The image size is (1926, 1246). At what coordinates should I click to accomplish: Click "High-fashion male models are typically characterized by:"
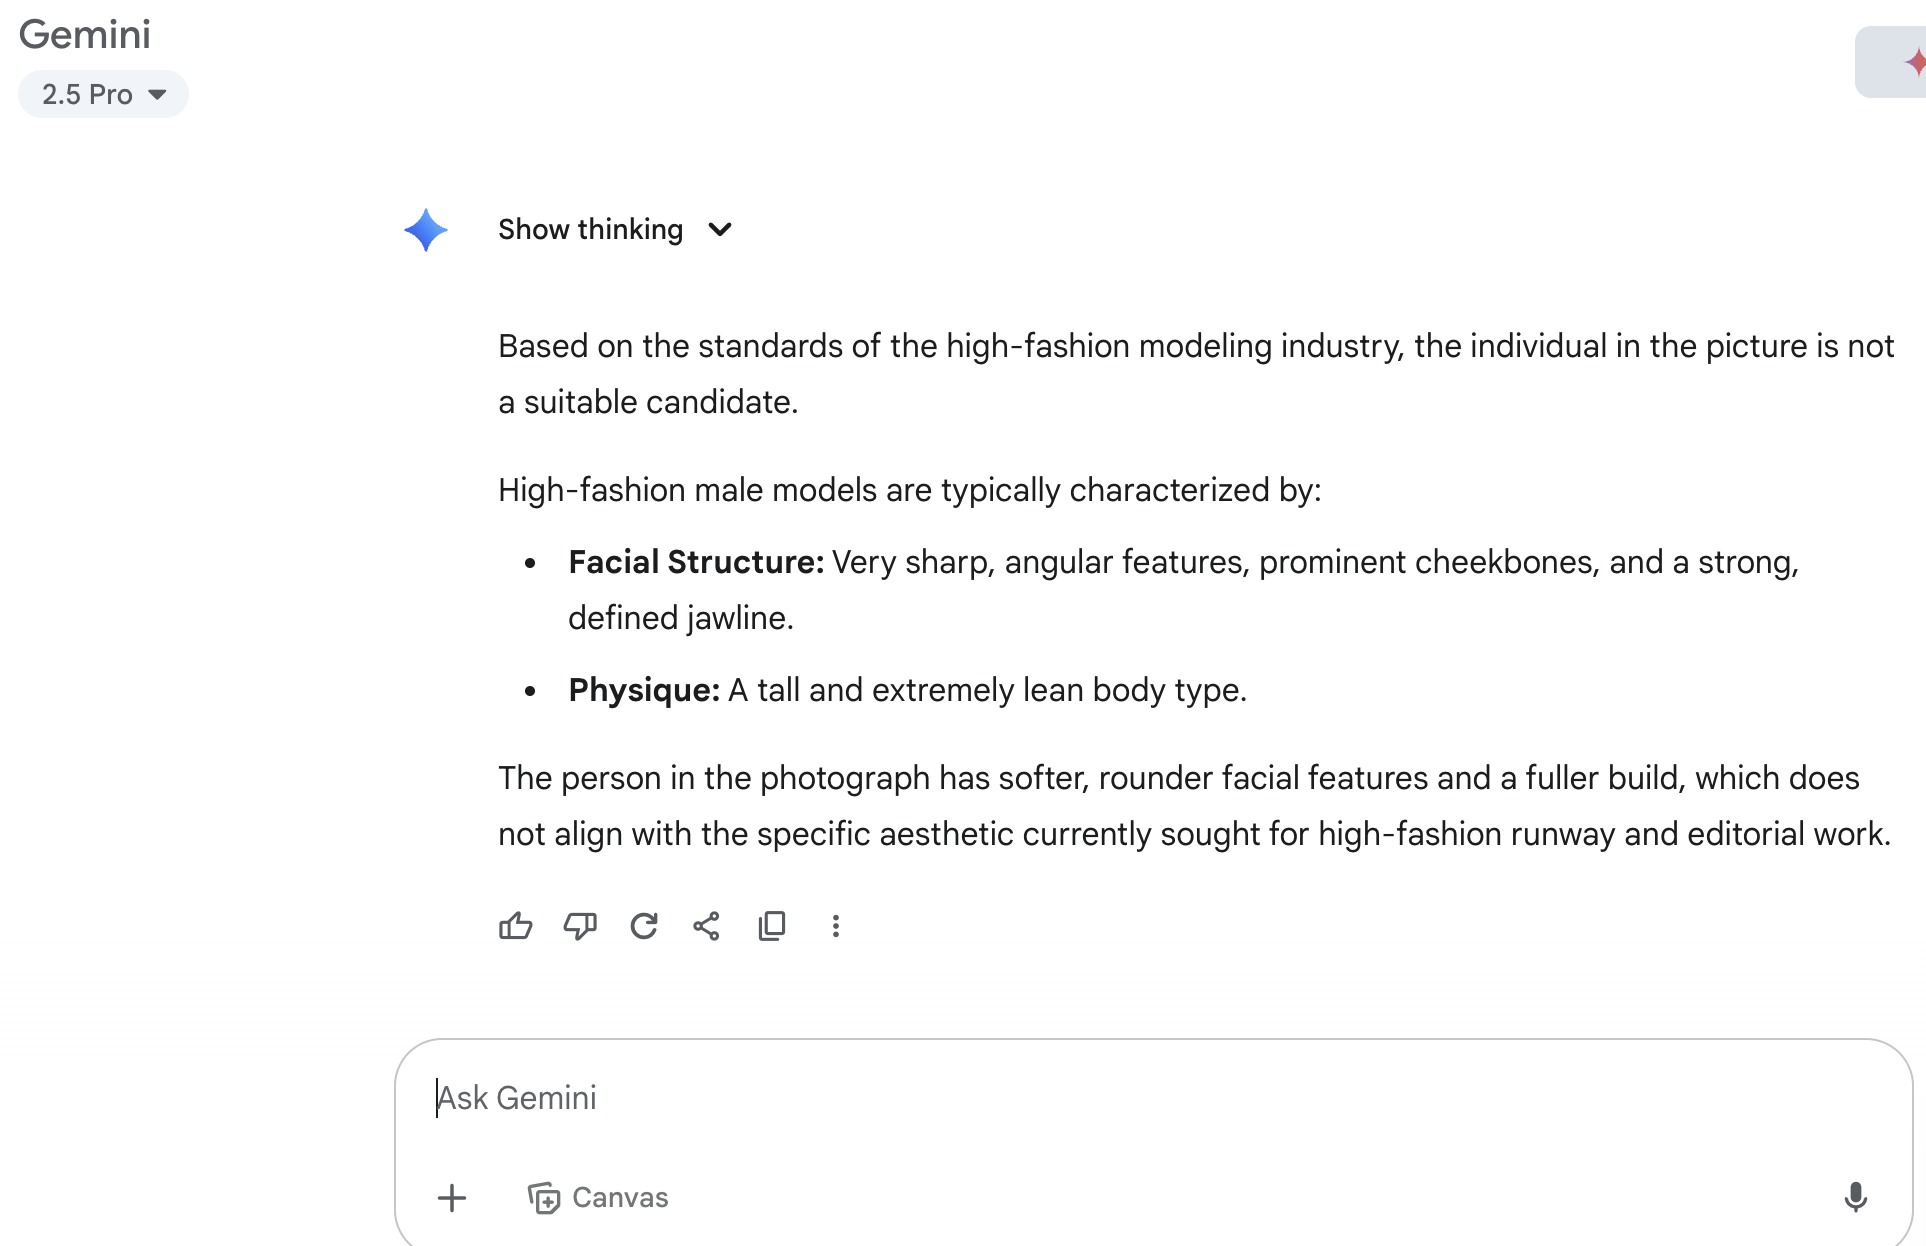910,490
